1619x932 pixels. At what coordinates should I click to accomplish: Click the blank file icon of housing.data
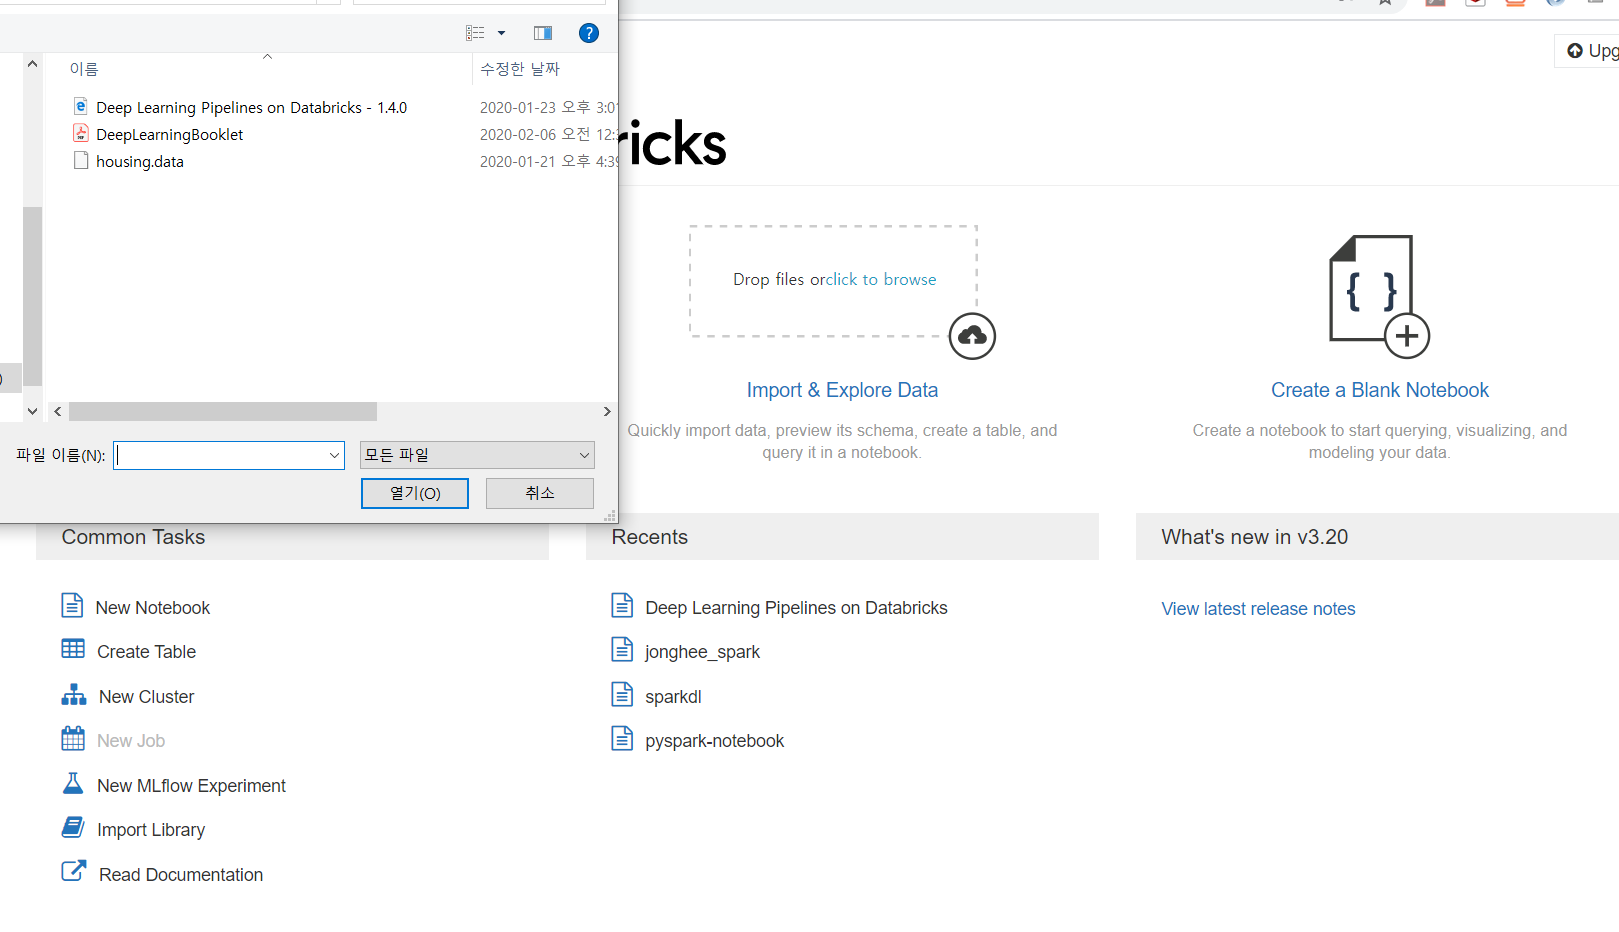point(81,160)
